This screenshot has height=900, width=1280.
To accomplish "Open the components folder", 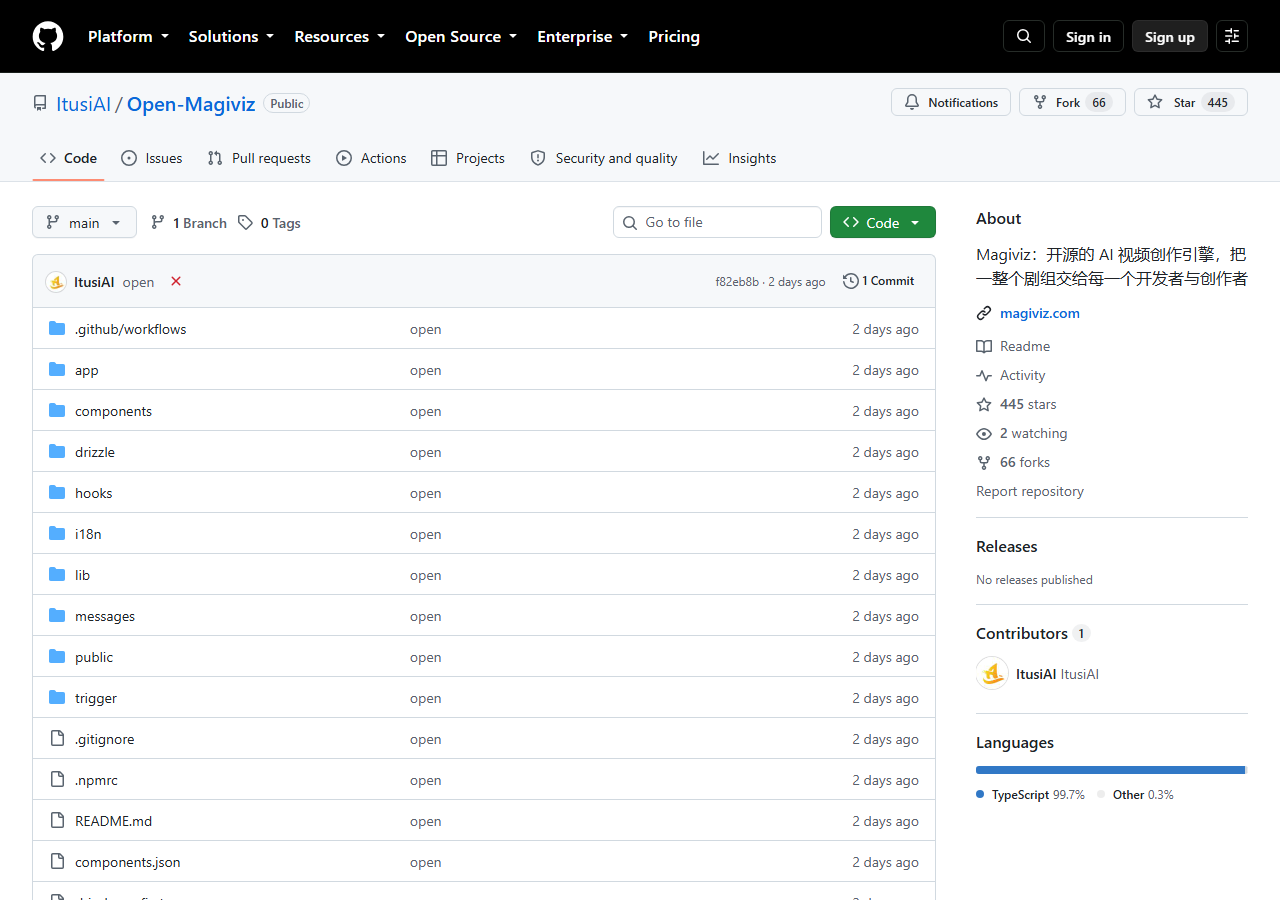I will [113, 411].
